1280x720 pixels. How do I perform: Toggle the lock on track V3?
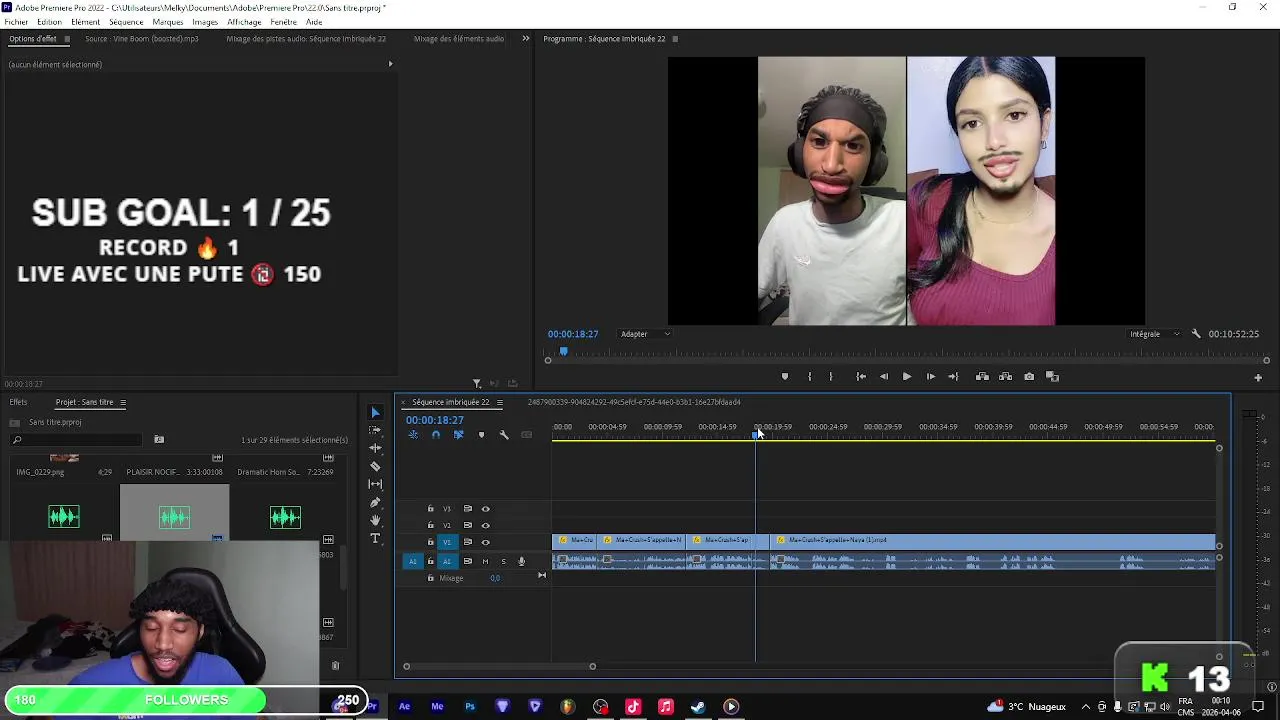pyautogui.click(x=431, y=509)
